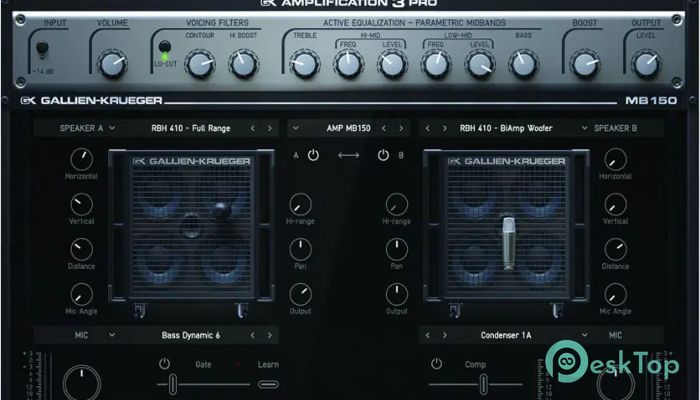Click the Comp slider handle

pyautogui.click(x=483, y=384)
